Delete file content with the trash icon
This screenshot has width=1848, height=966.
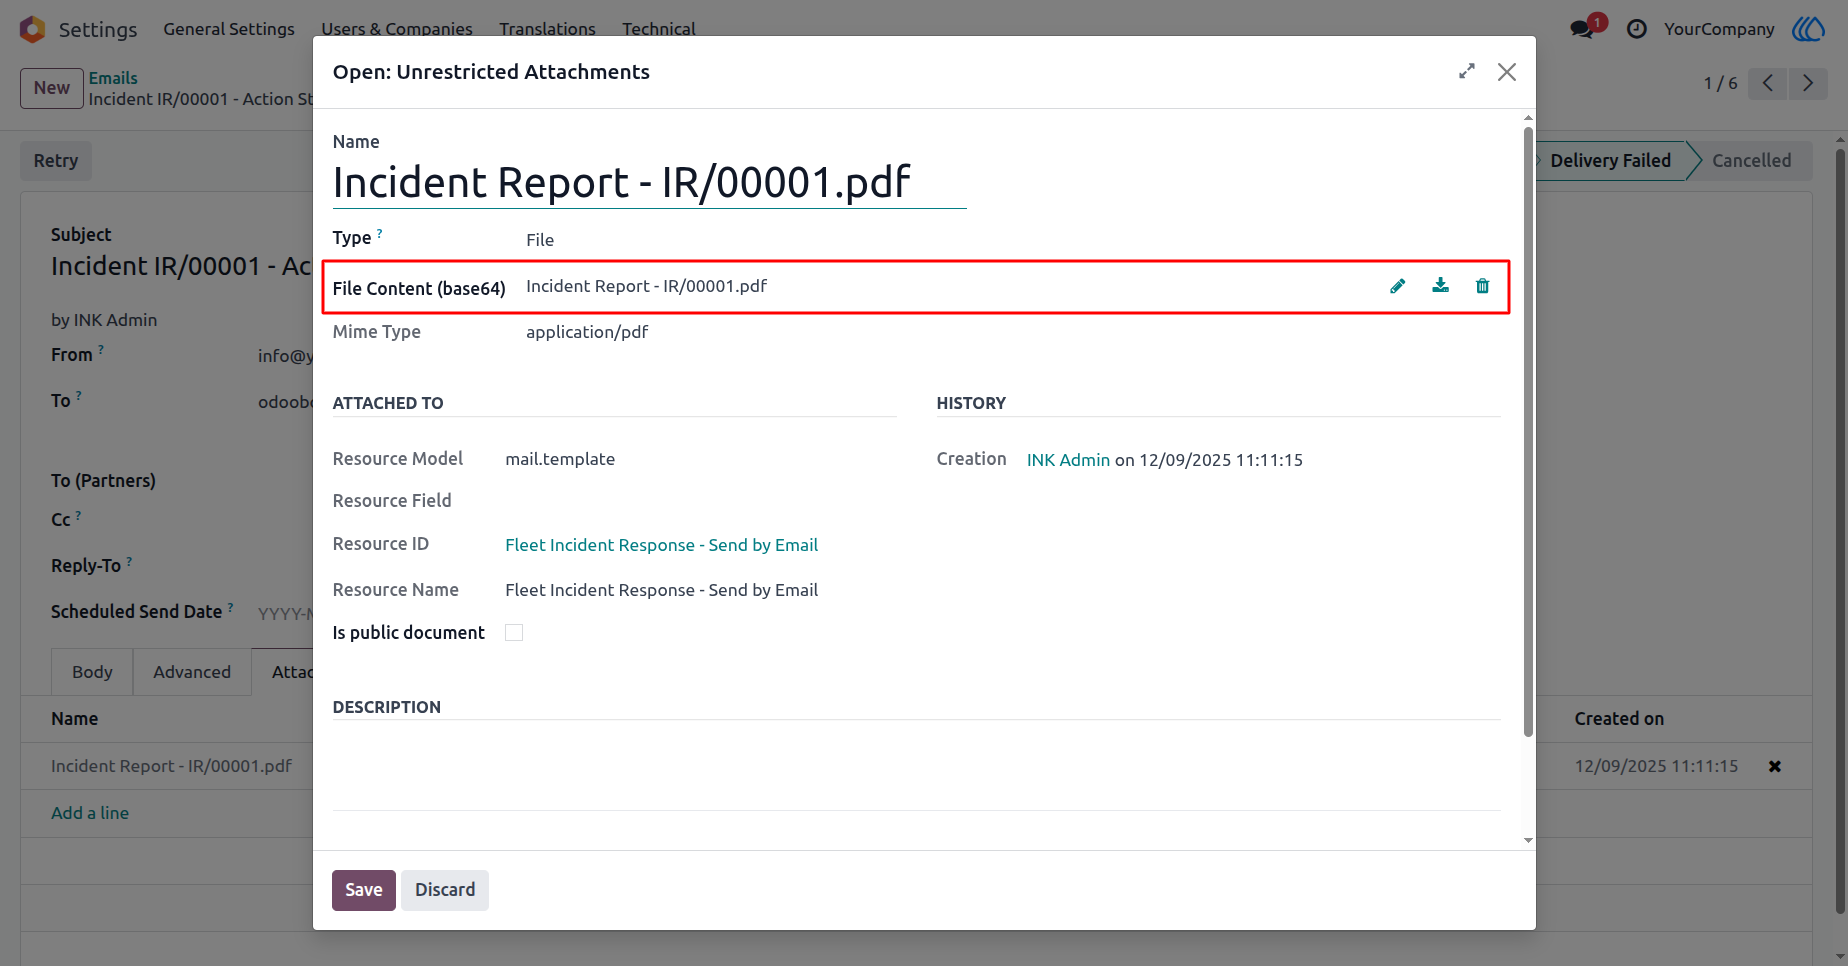click(1482, 286)
